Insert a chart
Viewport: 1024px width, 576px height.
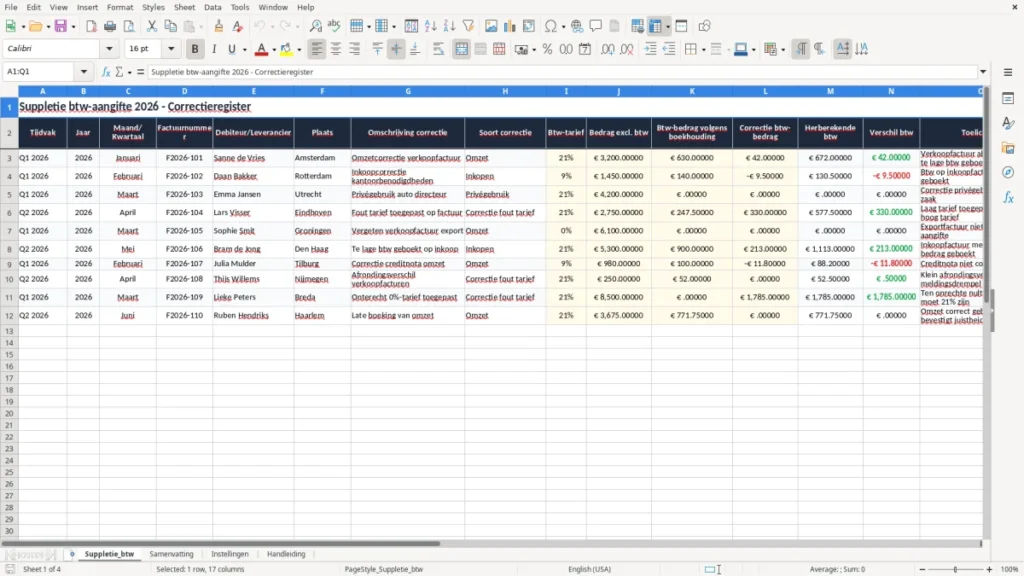[510, 26]
